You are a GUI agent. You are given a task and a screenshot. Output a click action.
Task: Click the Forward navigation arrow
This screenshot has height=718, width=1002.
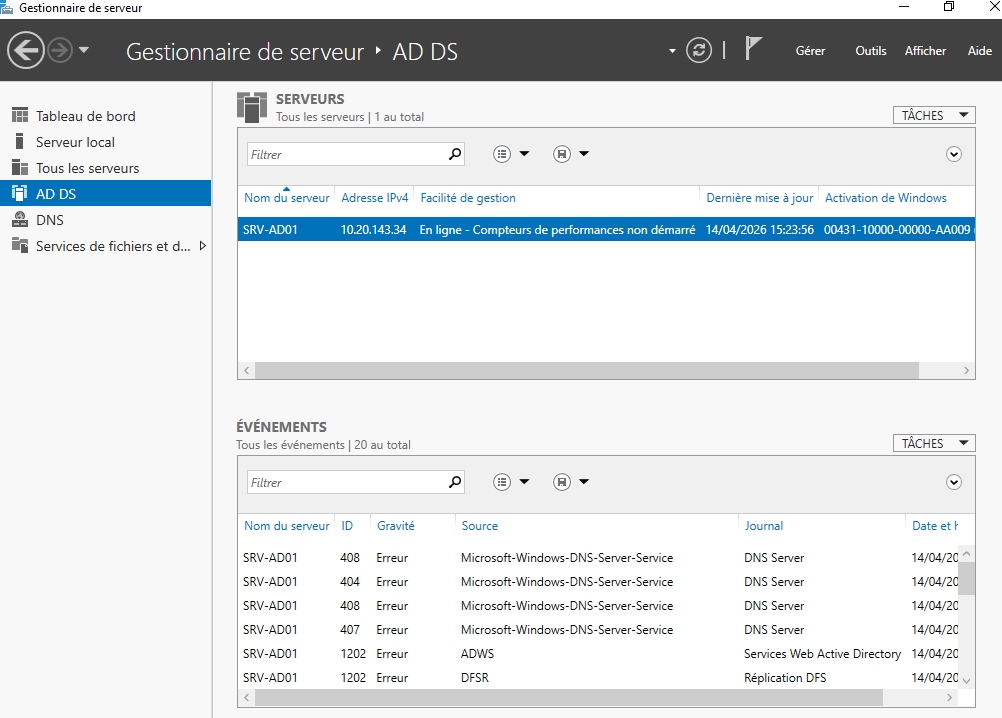tap(60, 50)
